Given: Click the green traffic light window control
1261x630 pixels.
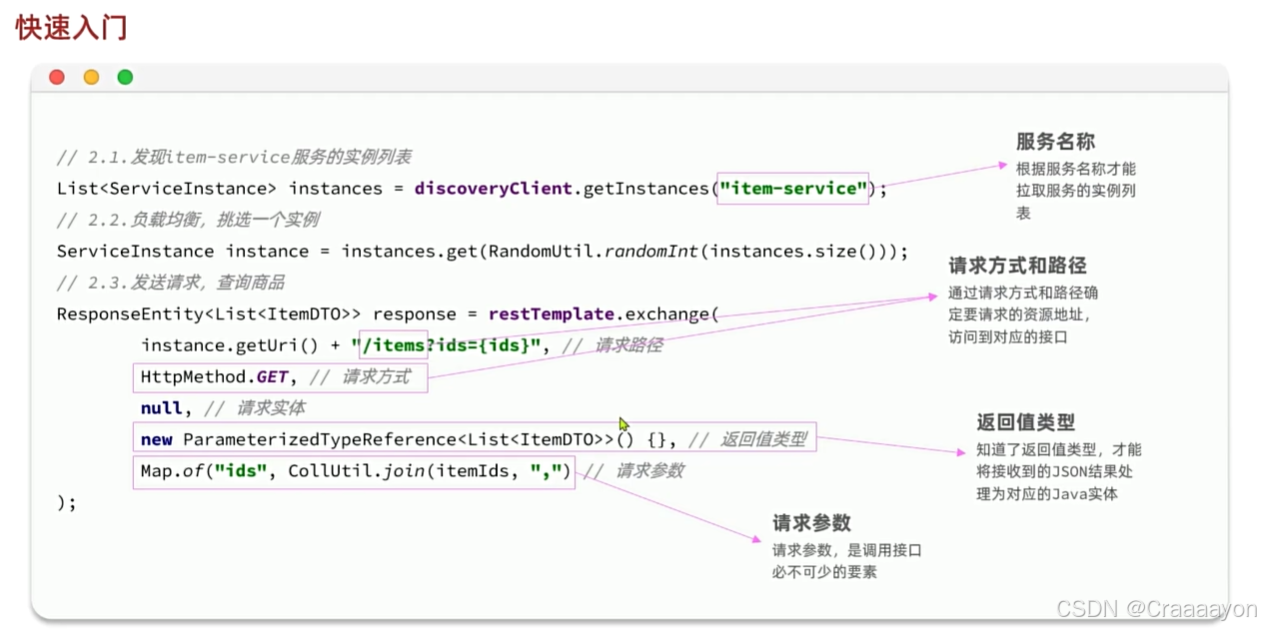Looking at the screenshot, I should pos(124,77).
